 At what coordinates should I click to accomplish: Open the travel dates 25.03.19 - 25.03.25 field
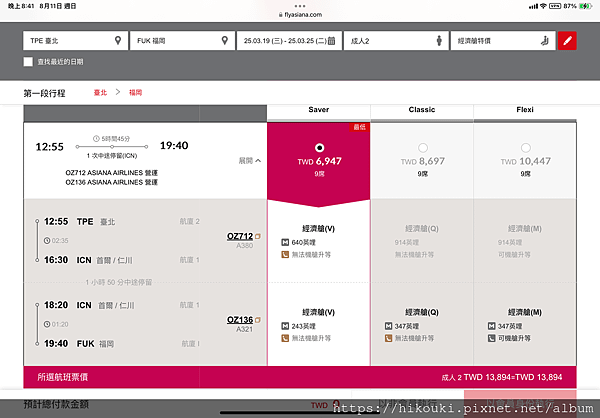[x=289, y=41]
